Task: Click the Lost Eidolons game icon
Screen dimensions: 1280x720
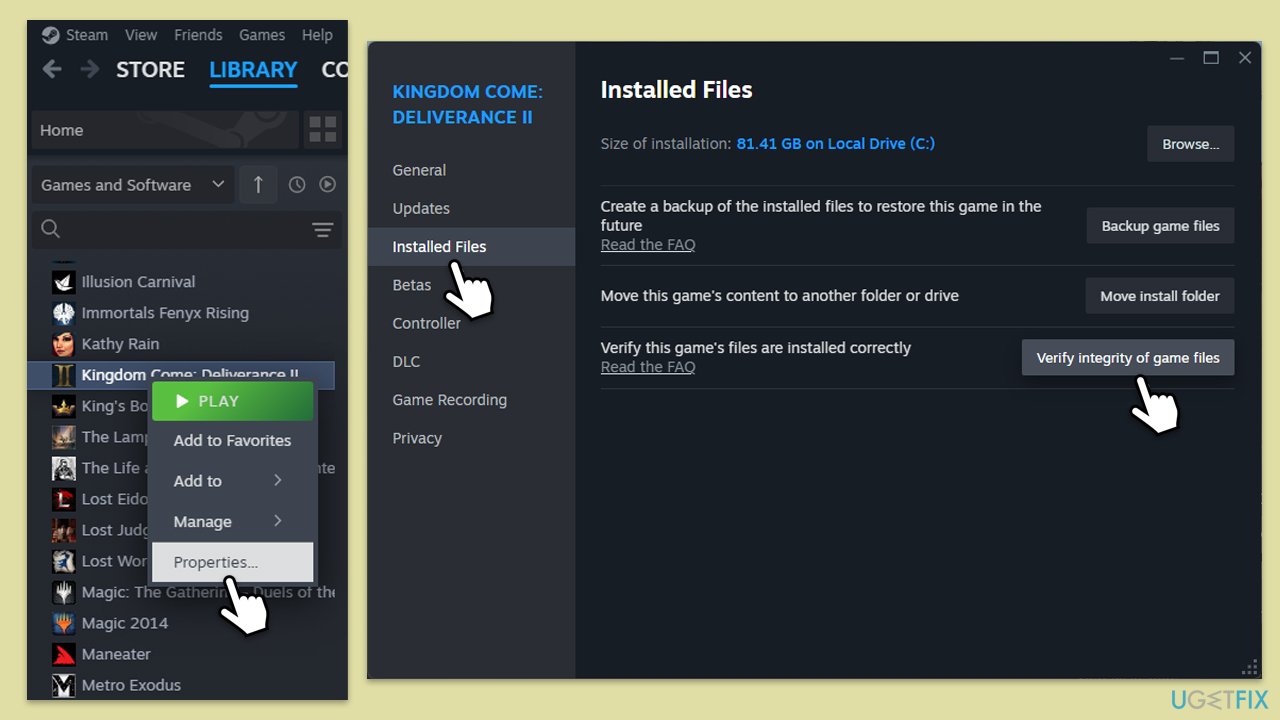Action: [64, 499]
